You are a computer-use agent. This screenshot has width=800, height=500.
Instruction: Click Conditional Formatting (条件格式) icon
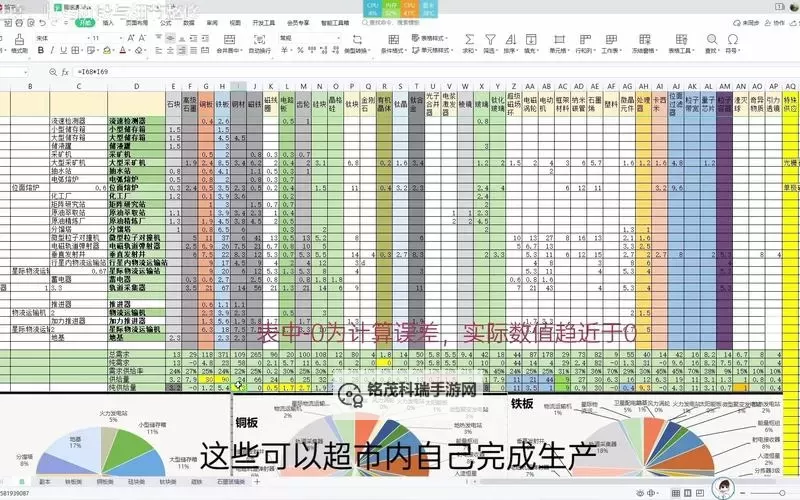click(x=393, y=40)
